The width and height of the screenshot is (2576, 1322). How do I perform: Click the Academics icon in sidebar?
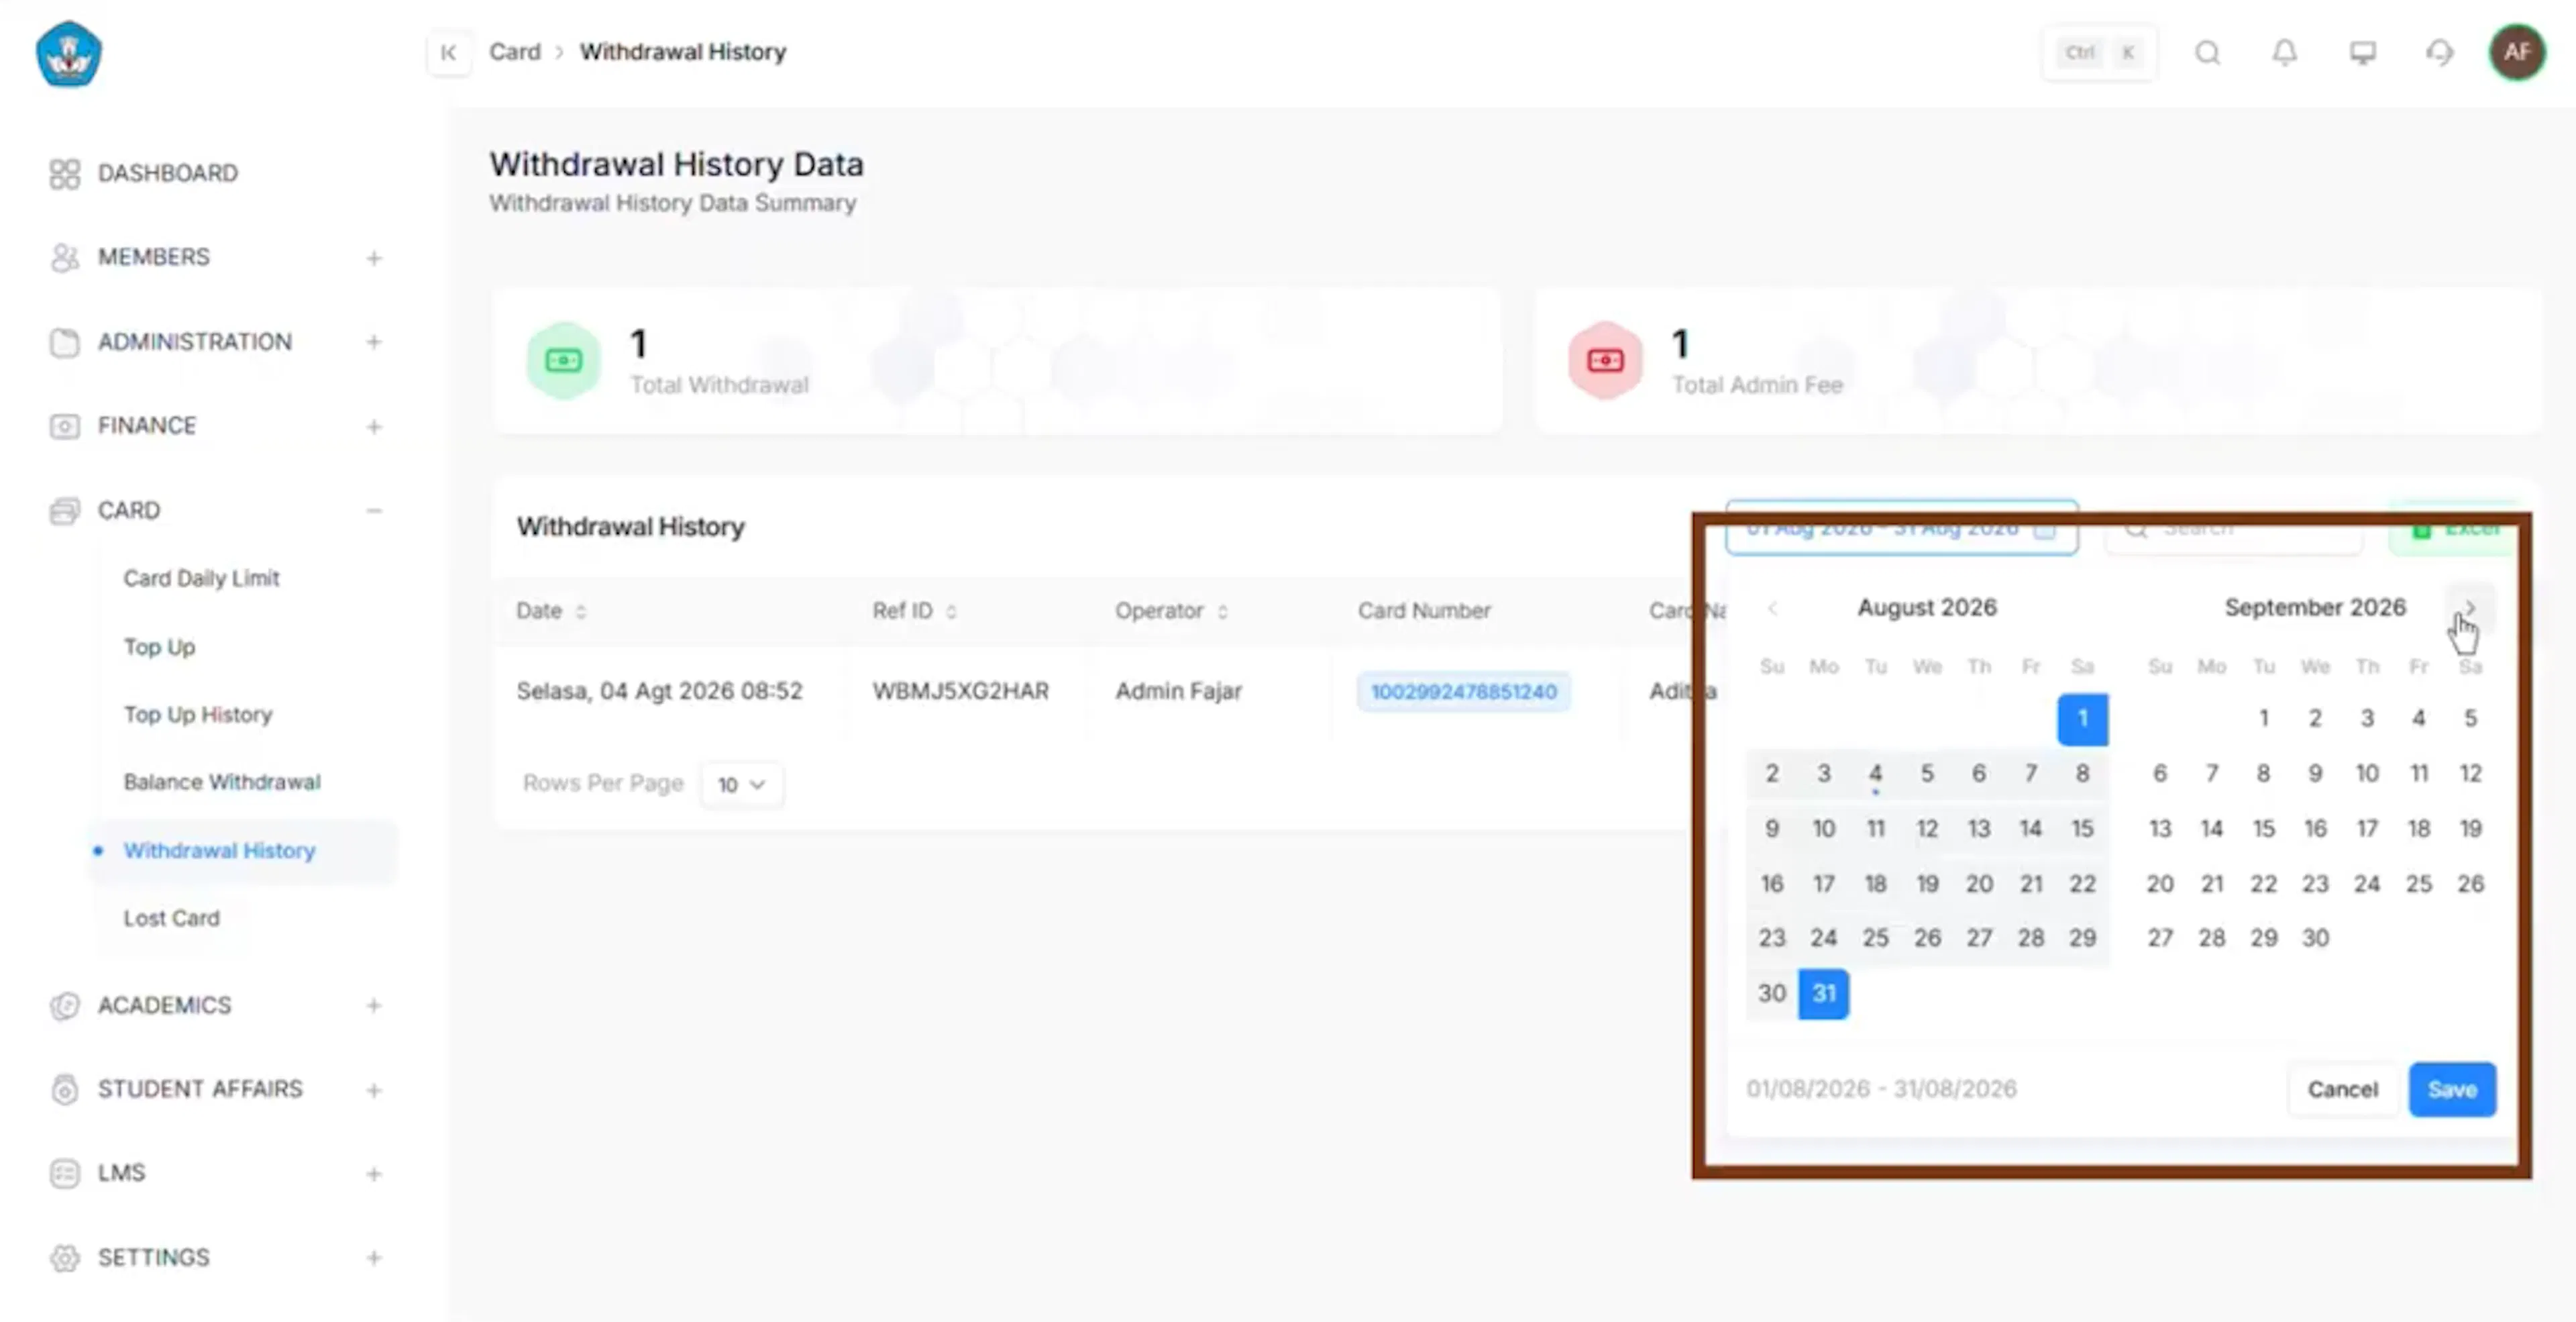pos(64,1005)
